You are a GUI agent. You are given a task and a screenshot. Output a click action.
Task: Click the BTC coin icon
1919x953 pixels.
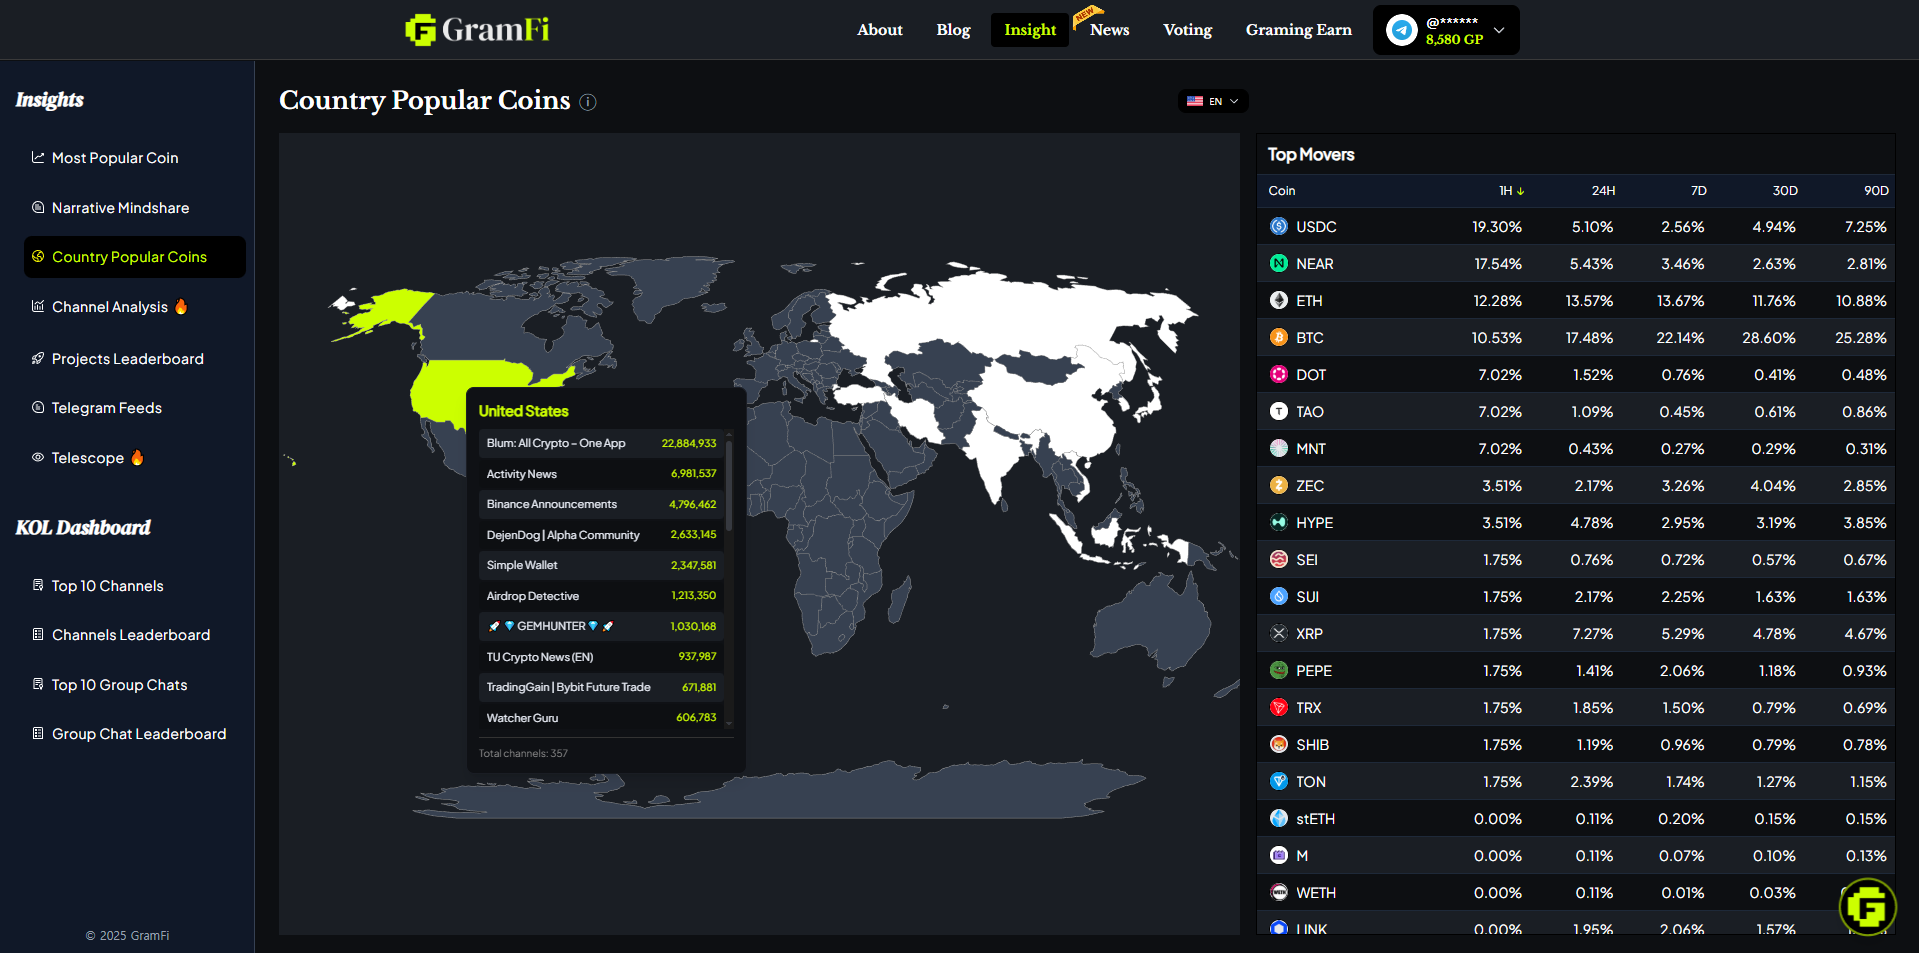coord(1278,338)
